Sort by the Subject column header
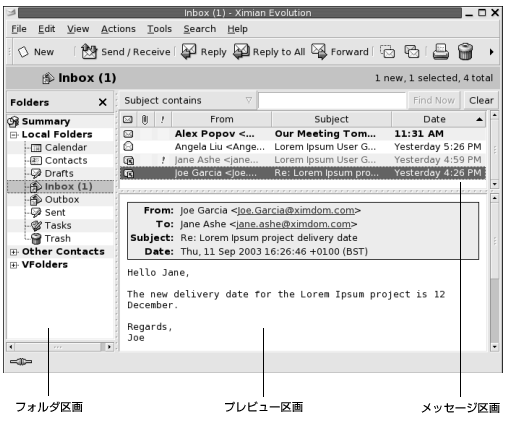The height and width of the screenshot is (421, 509). [x=331, y=119]
